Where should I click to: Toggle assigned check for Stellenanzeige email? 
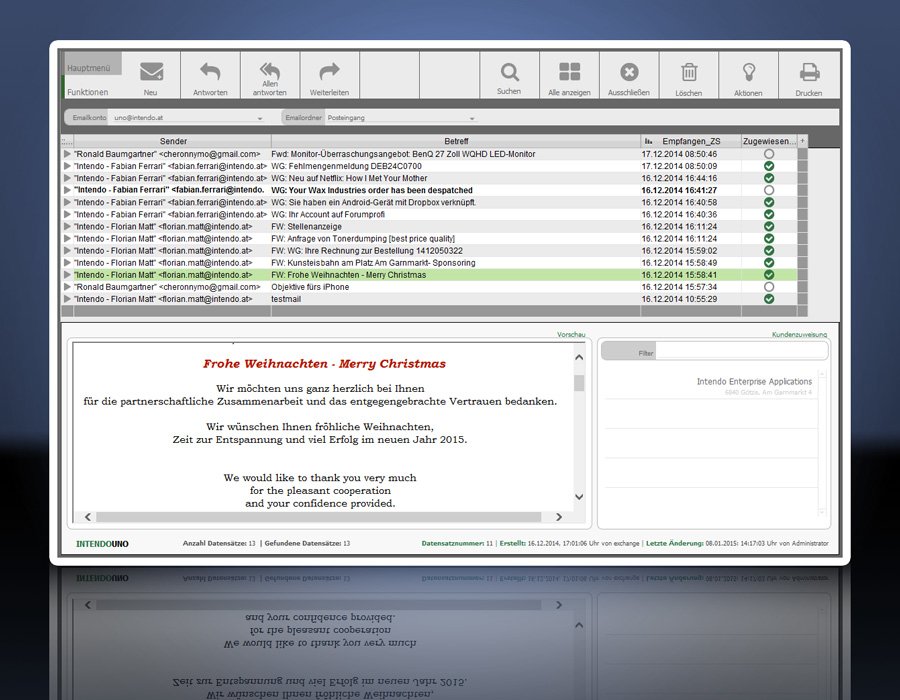point(769,226)
